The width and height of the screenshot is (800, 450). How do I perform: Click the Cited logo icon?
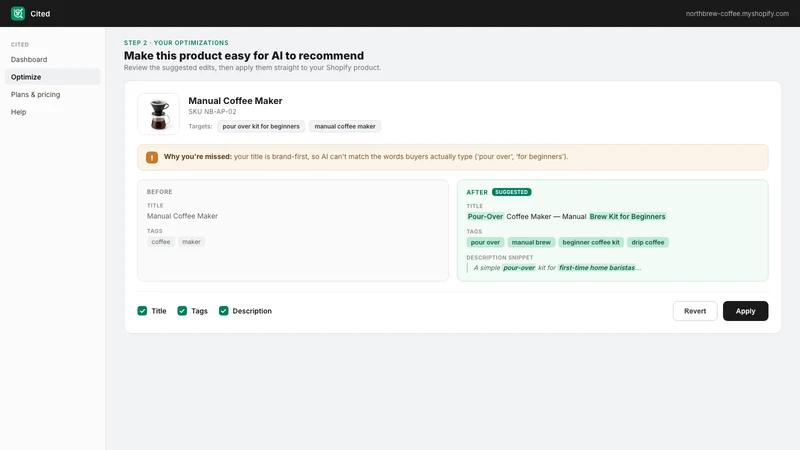pos(18,13)
